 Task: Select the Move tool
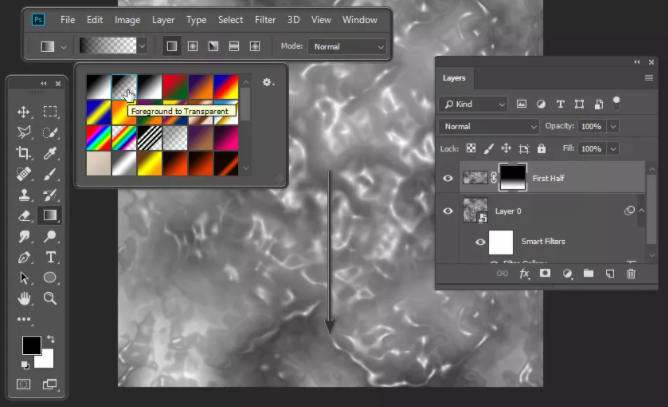23,112
